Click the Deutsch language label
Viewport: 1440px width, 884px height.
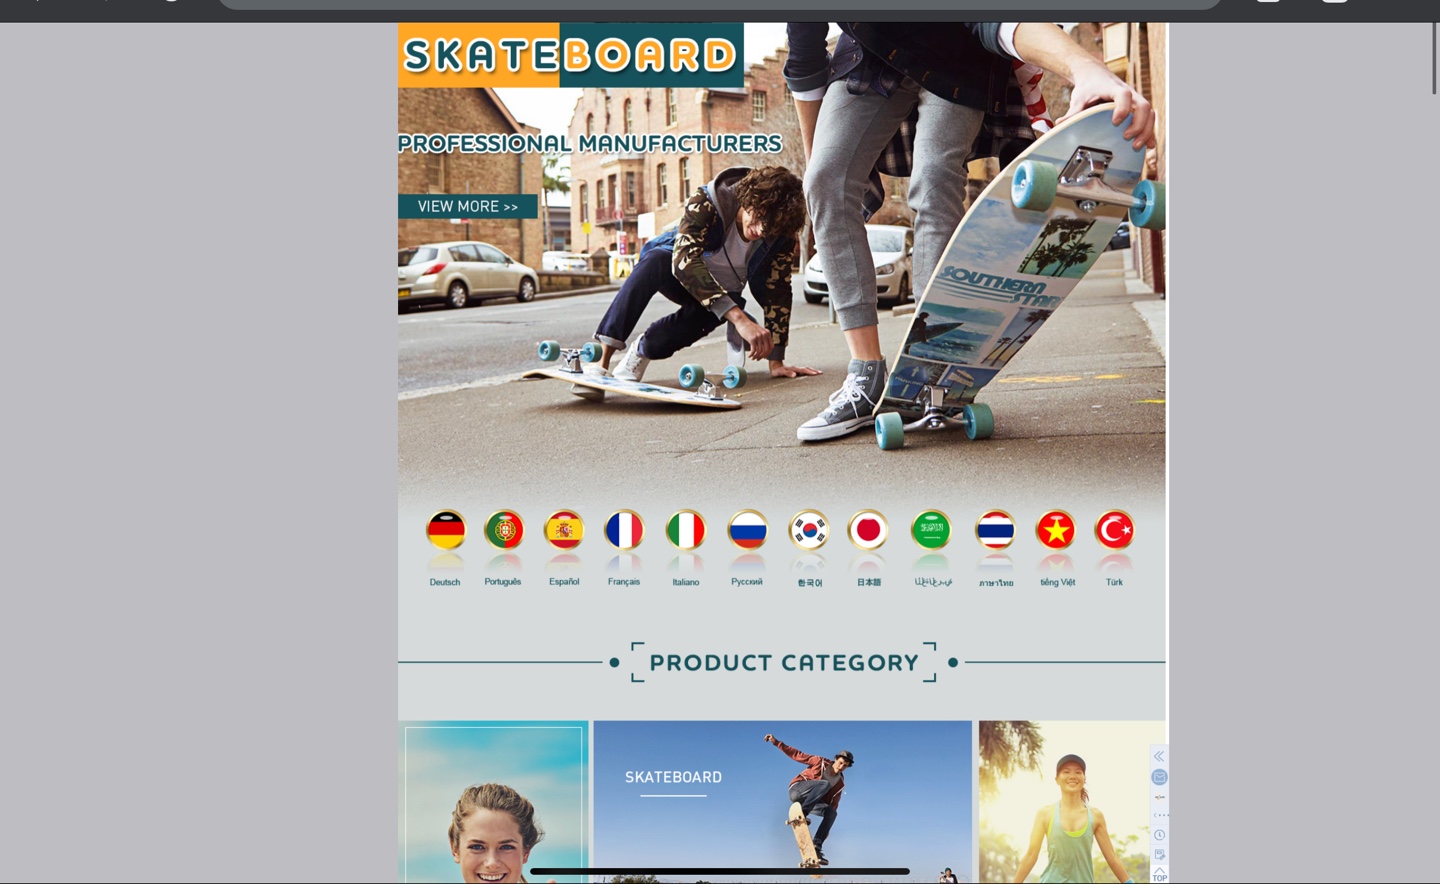[445, 582]
